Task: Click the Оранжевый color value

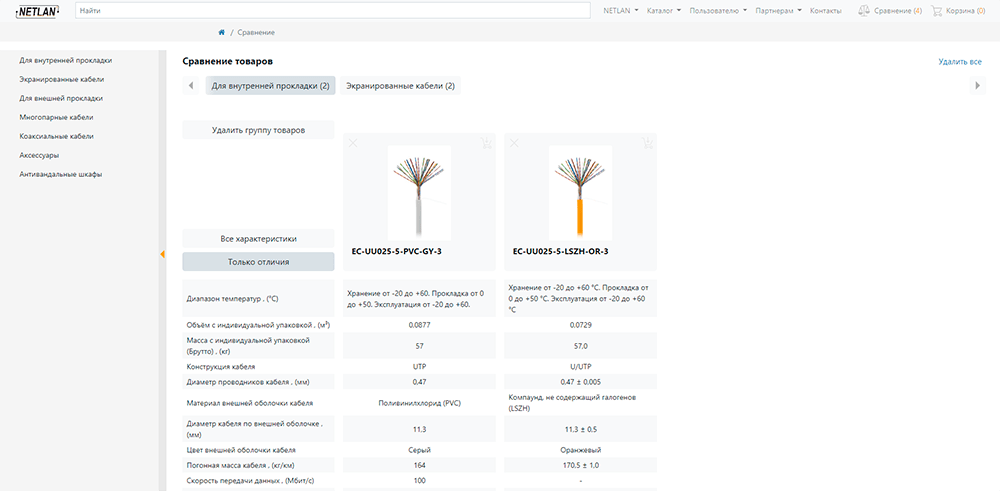Action: (580, 450)
